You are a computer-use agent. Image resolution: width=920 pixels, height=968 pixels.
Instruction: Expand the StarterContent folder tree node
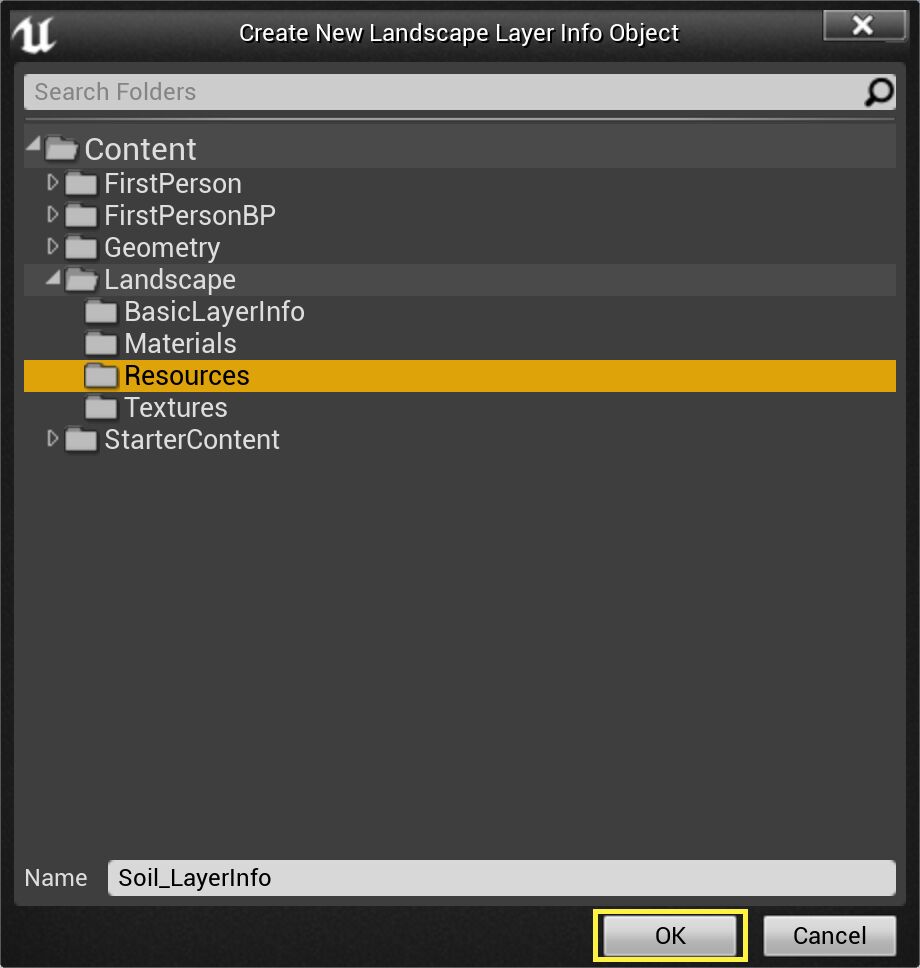pyautogui.click(x=52, y=439)
